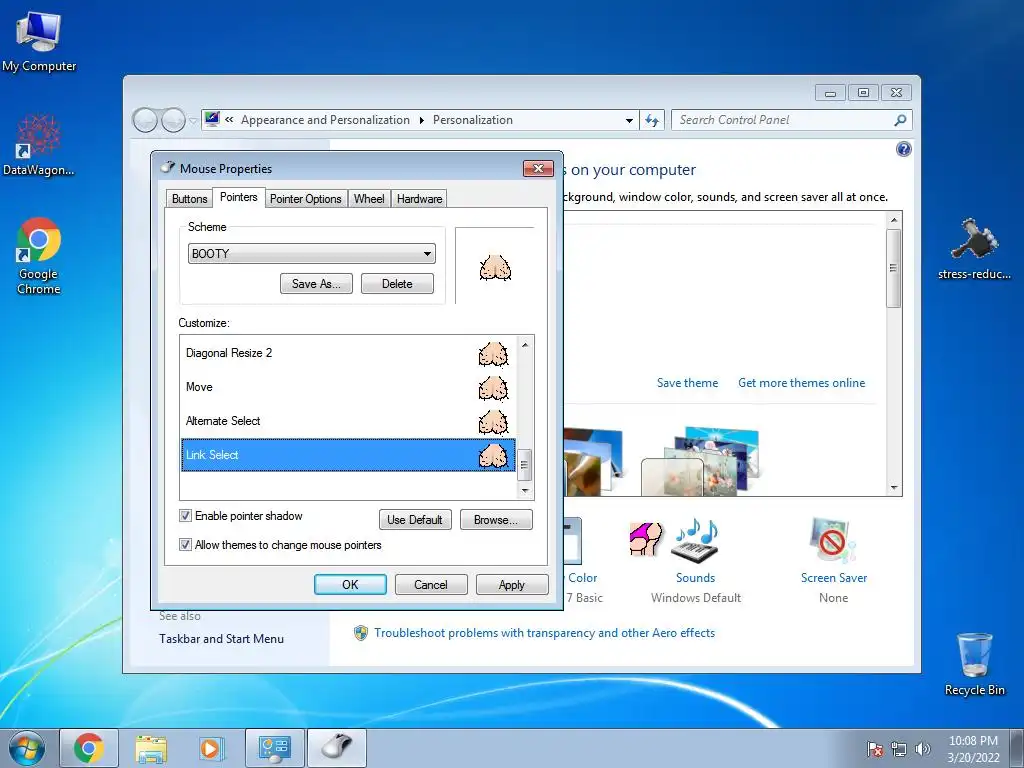Open the Sounds icon in Personalization

695,541
